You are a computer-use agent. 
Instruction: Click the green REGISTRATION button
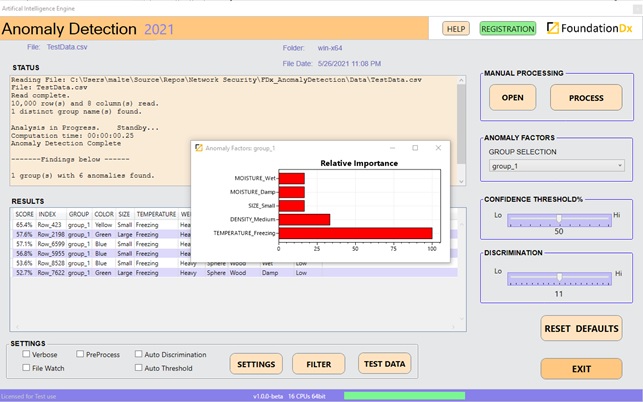point(508,29)
